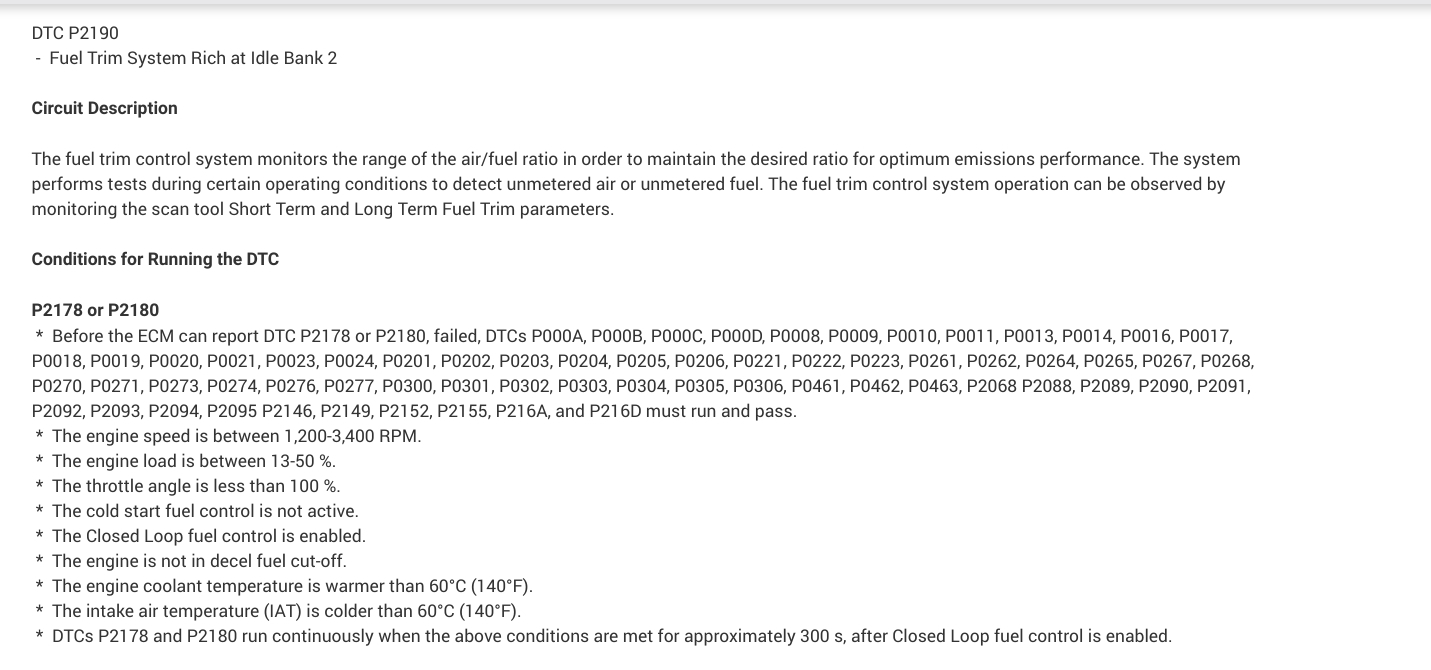The width and height of the screenshot is (1431, 670).
Task: Click the 'Fuel Trim System Rich at Idle Bank 2' line
Action: (x=193, y=58)
